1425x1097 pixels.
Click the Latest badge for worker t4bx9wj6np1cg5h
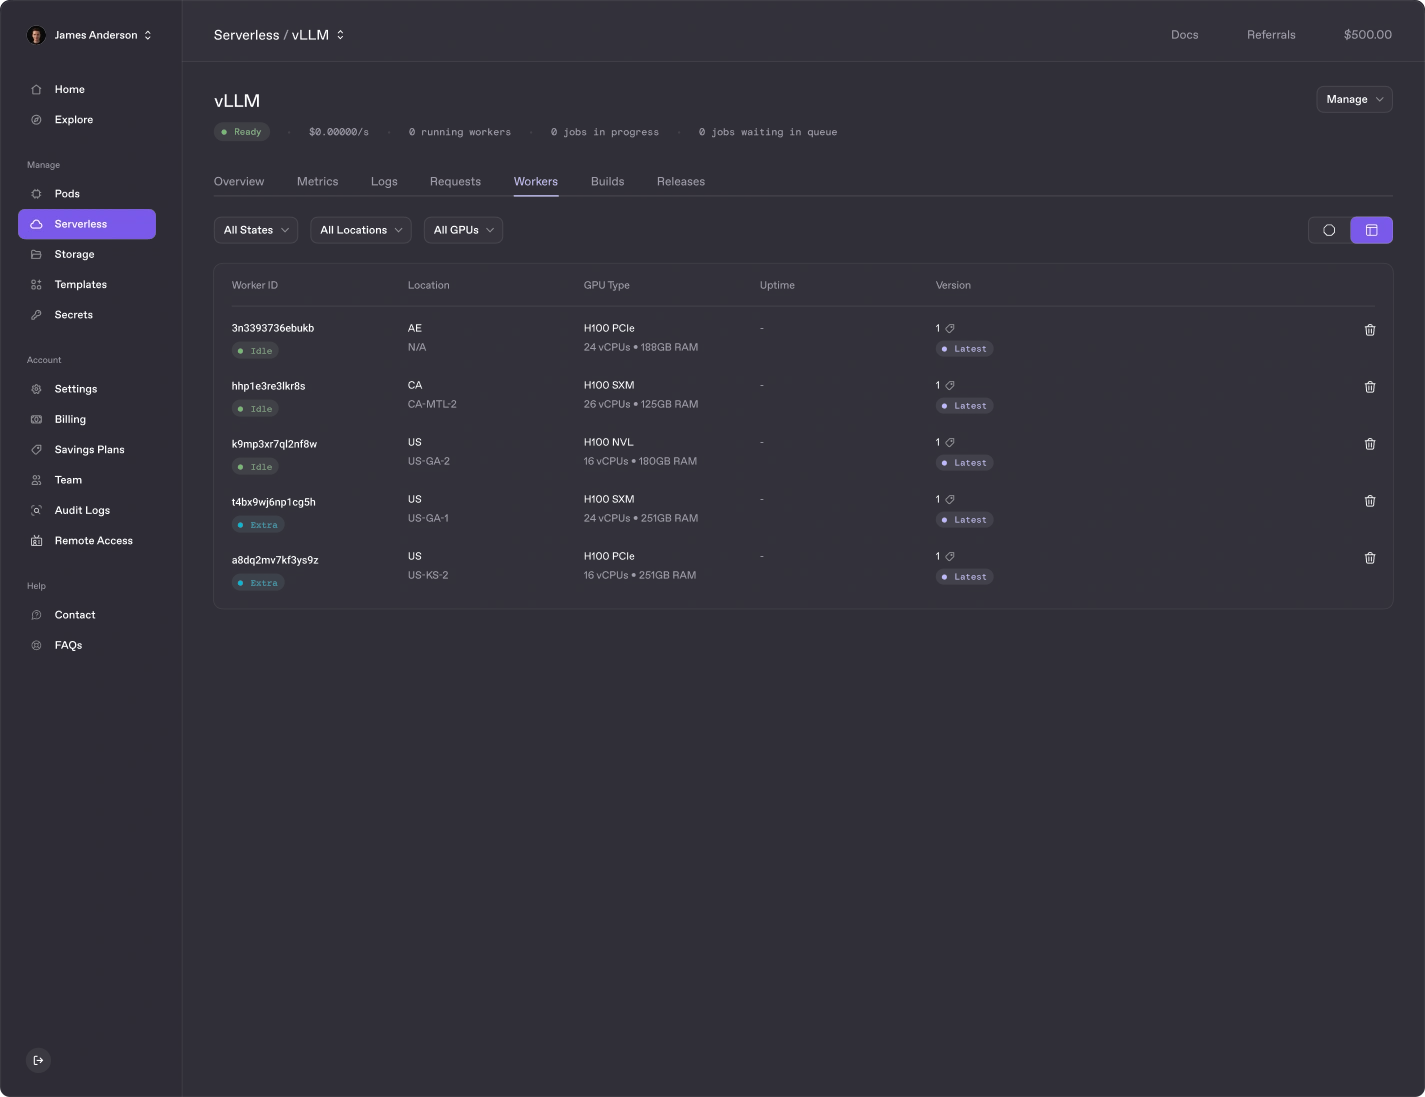964,520
